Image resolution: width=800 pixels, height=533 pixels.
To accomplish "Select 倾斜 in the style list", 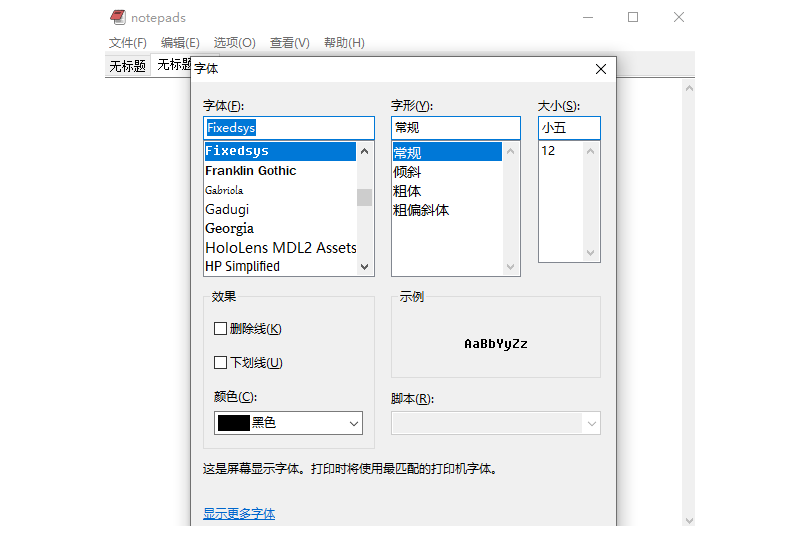I will [447, 172].
